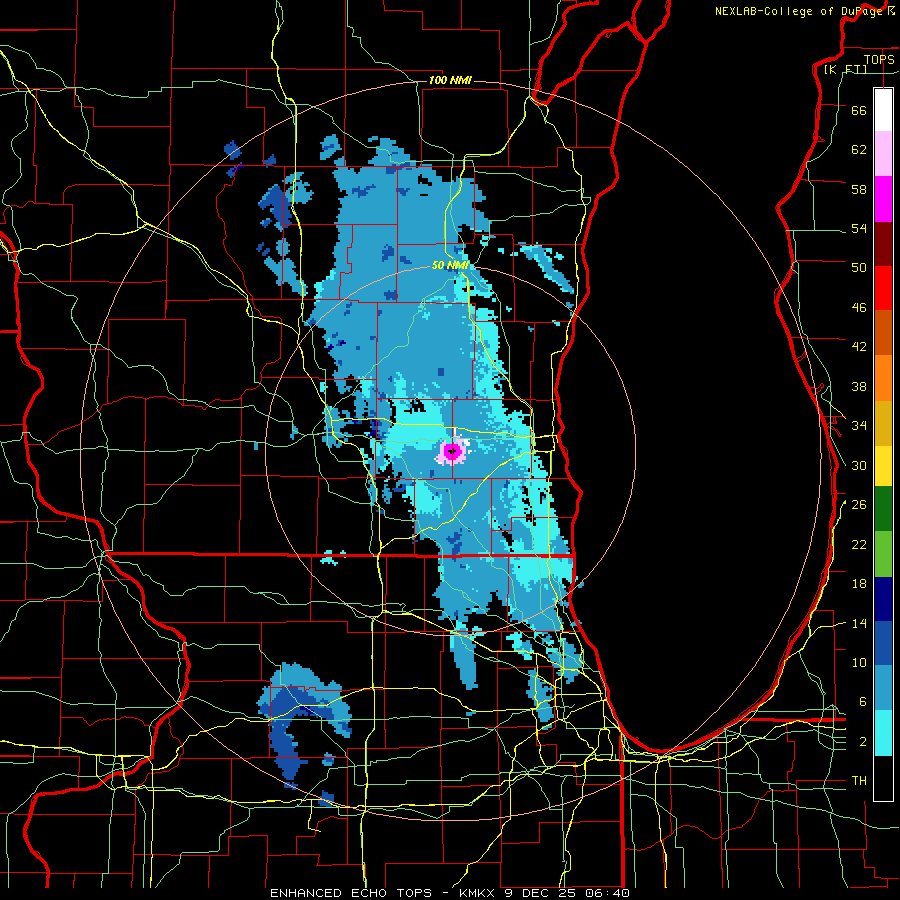Click the '10' legend value
Screen dimensions: 900x900
859,663
